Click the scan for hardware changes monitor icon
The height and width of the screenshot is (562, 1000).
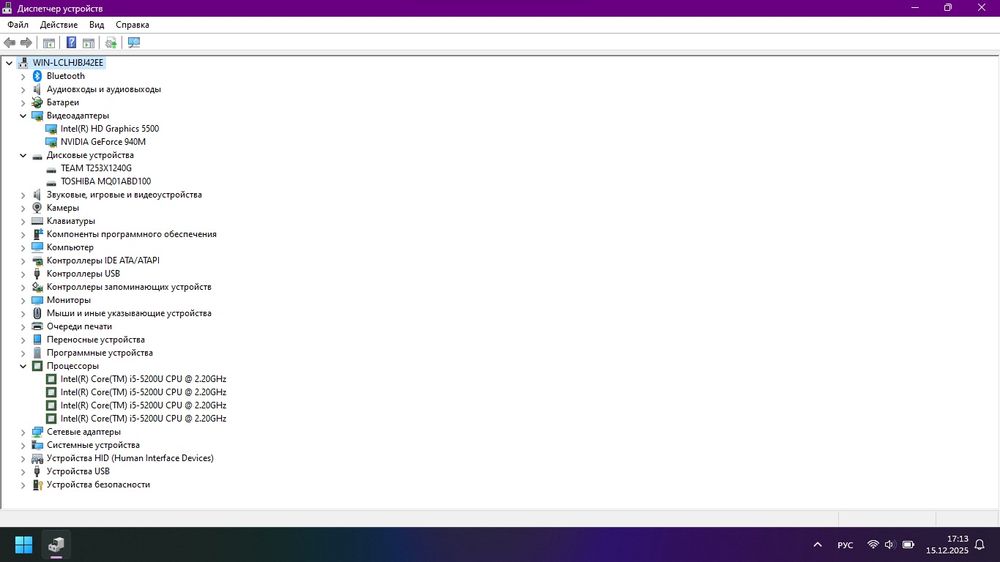pos(134,43)
